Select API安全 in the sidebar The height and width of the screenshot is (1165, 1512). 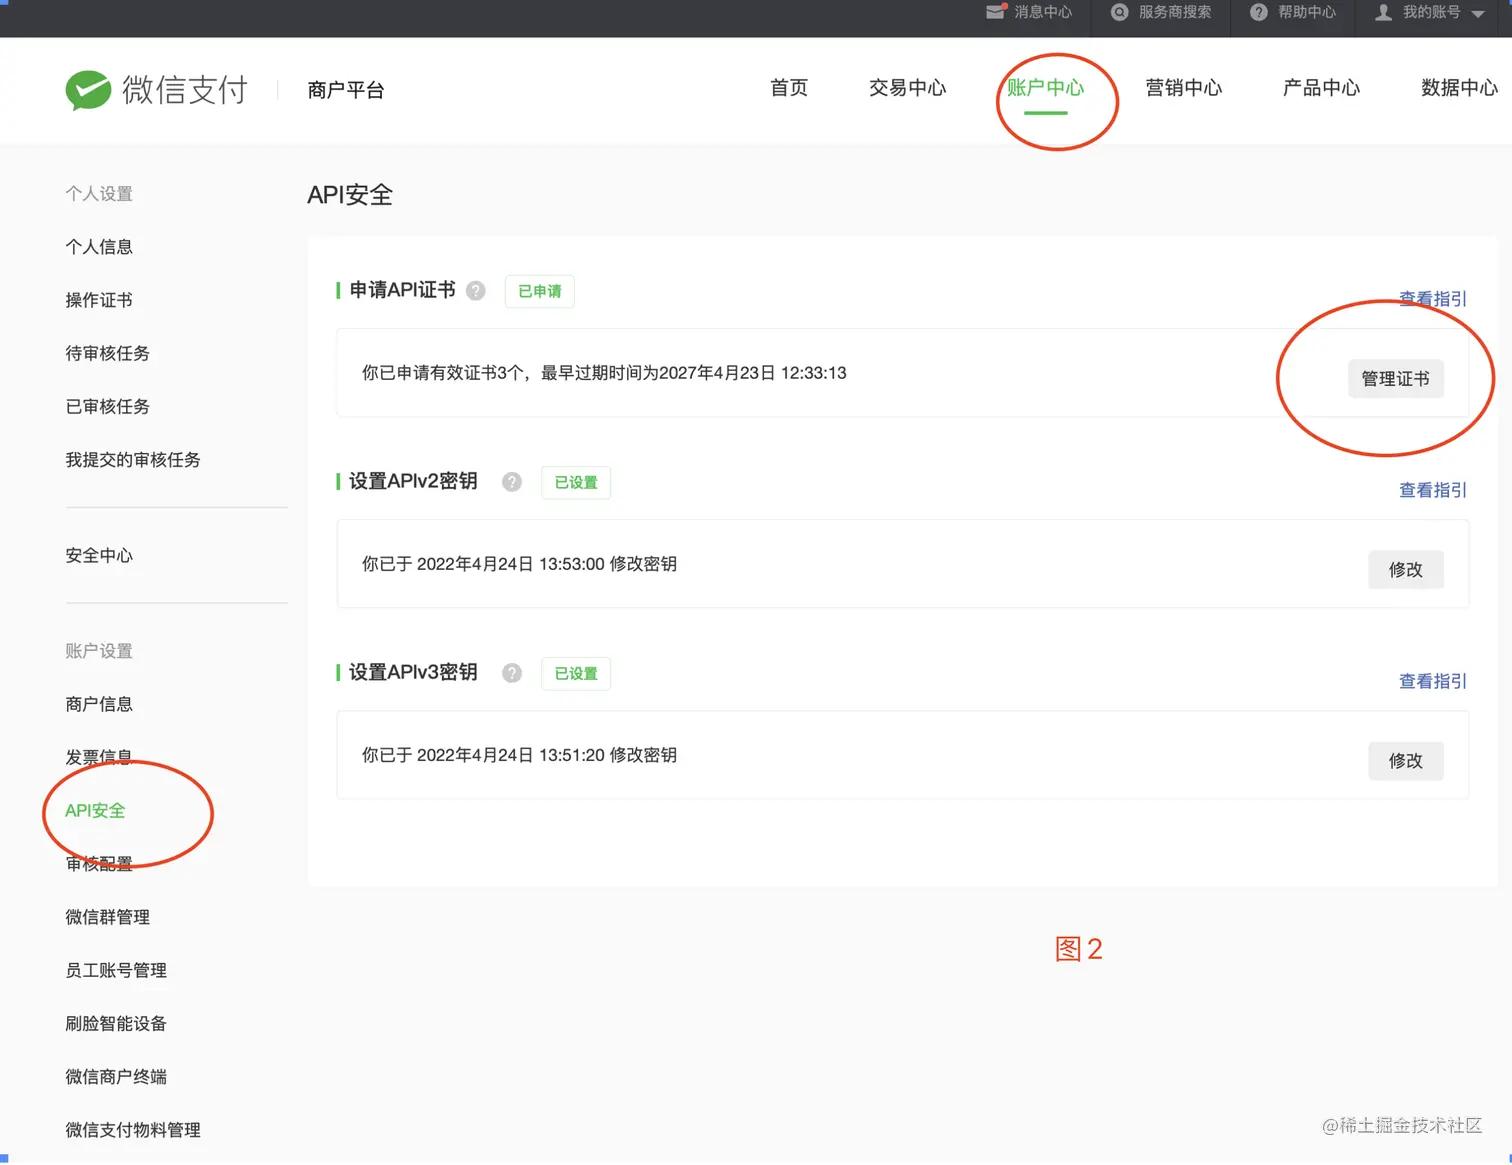click(95, 811)
